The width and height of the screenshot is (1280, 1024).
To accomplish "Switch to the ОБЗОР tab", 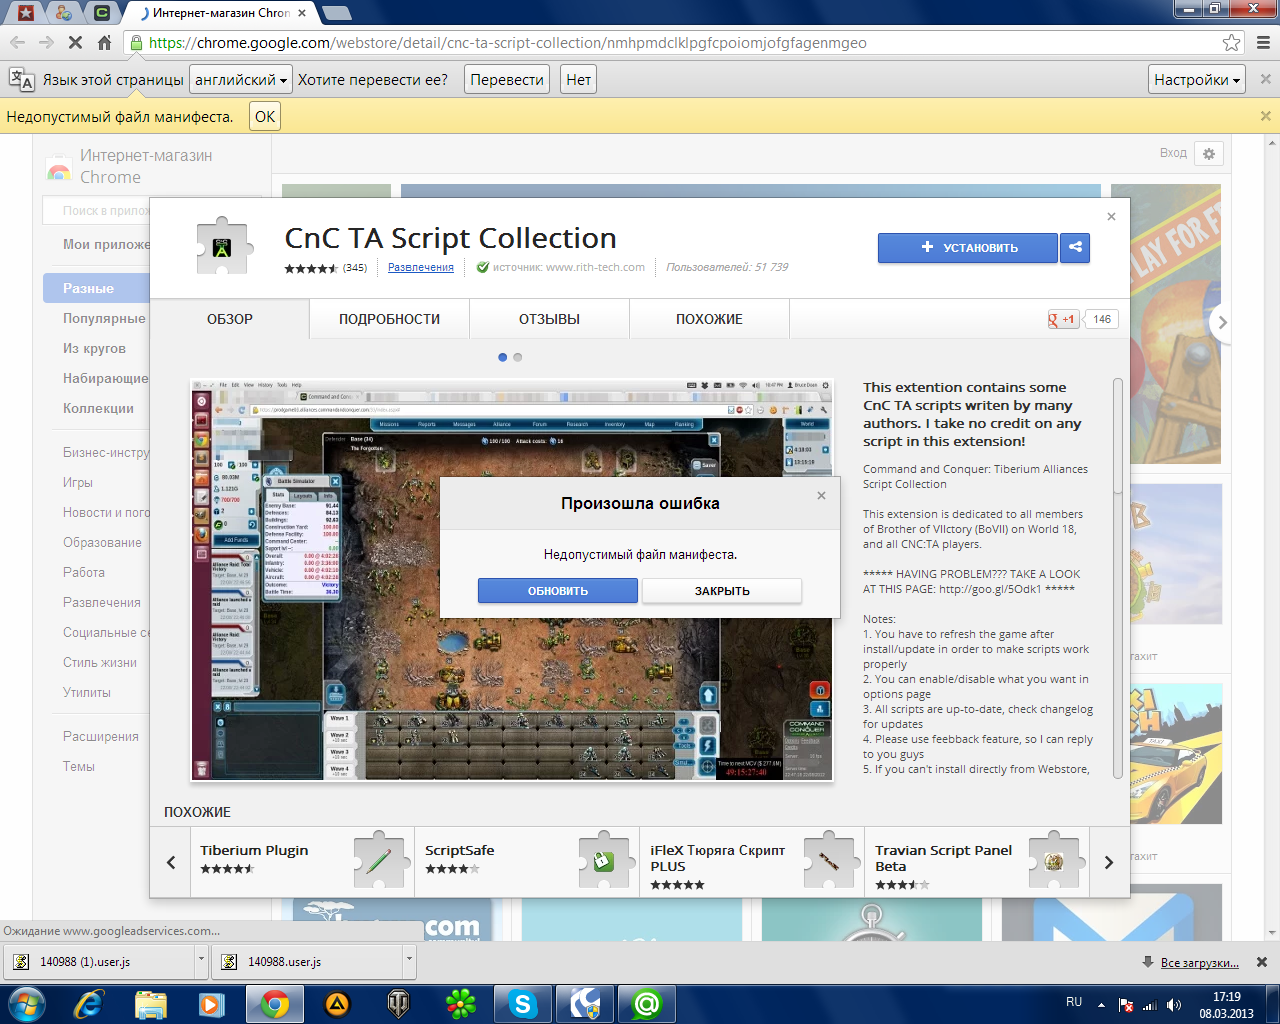I will pyautogui.click(x=230, y=319).
